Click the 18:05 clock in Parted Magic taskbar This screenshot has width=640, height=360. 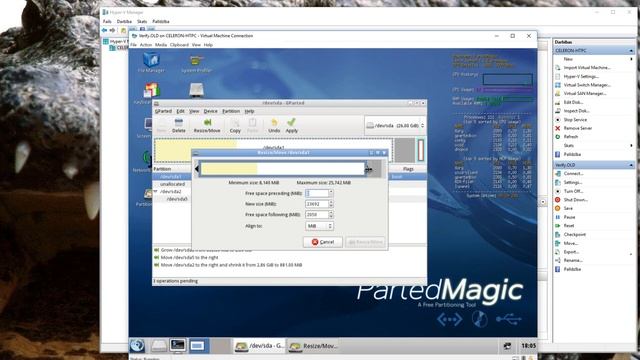point(528,346)
